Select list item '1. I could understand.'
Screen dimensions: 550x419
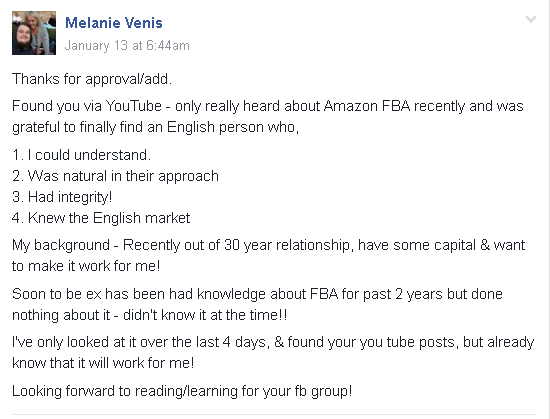pos(81,155)
